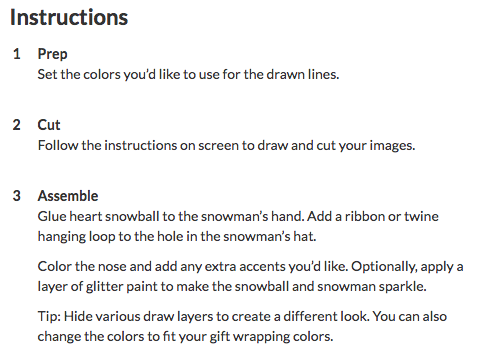Screen dimensions: 477x362
Task: Click the text about setting drawn line colors
Action: 188,74
